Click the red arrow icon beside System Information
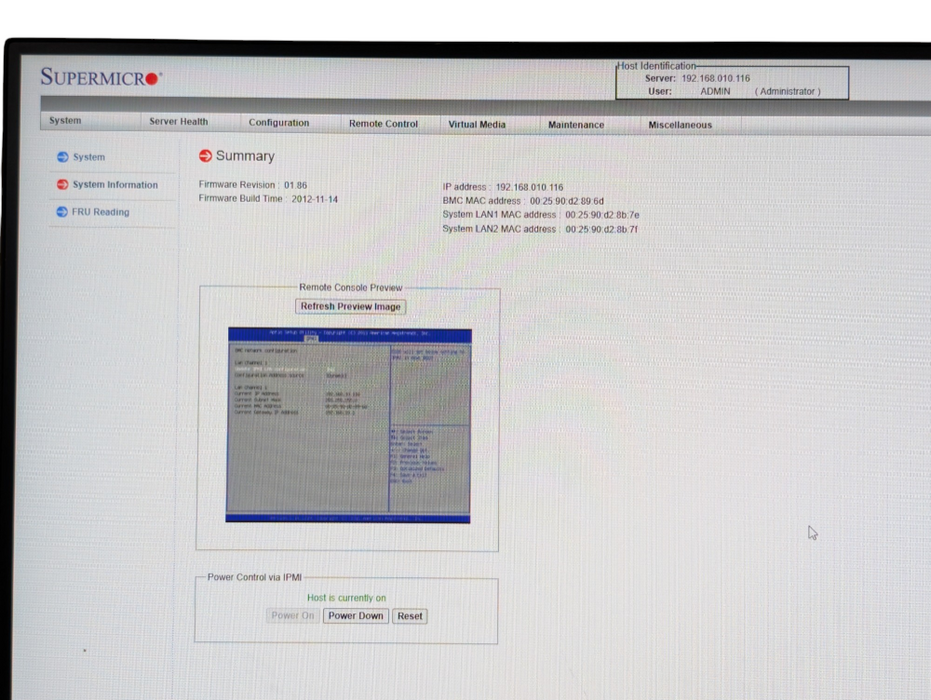931x700 pixels. tap(62, 184)
